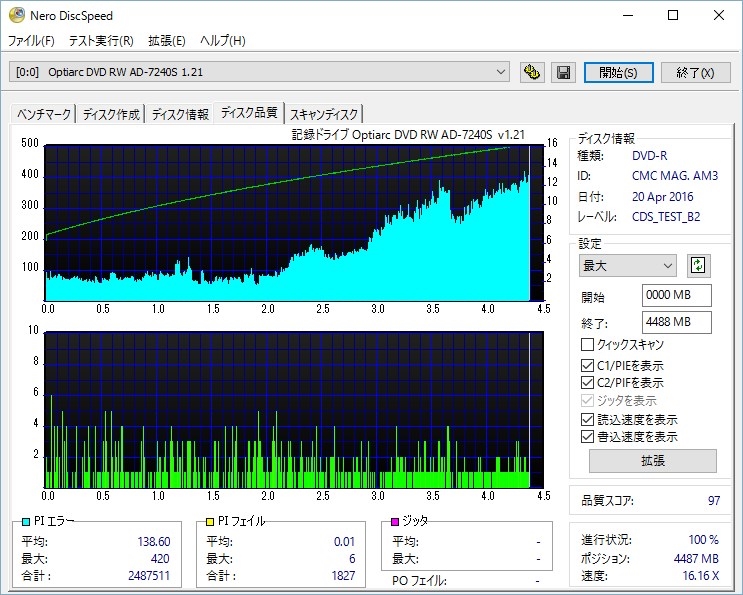Toggle the 読込速度を表示 checkbox
743x595 pixels.
587,419
